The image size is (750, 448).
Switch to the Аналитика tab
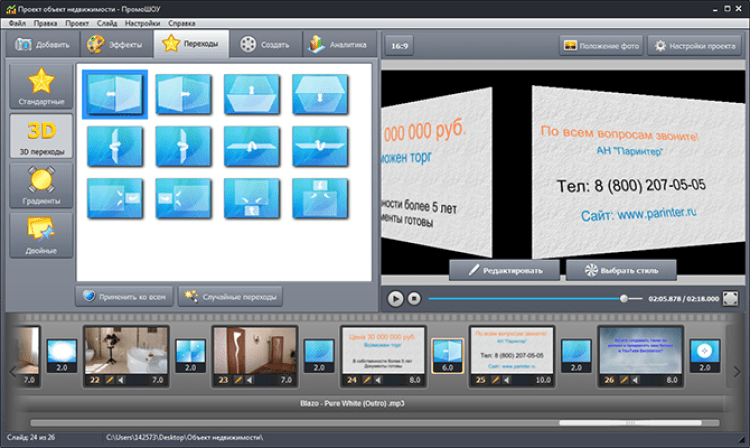(340, 44)
